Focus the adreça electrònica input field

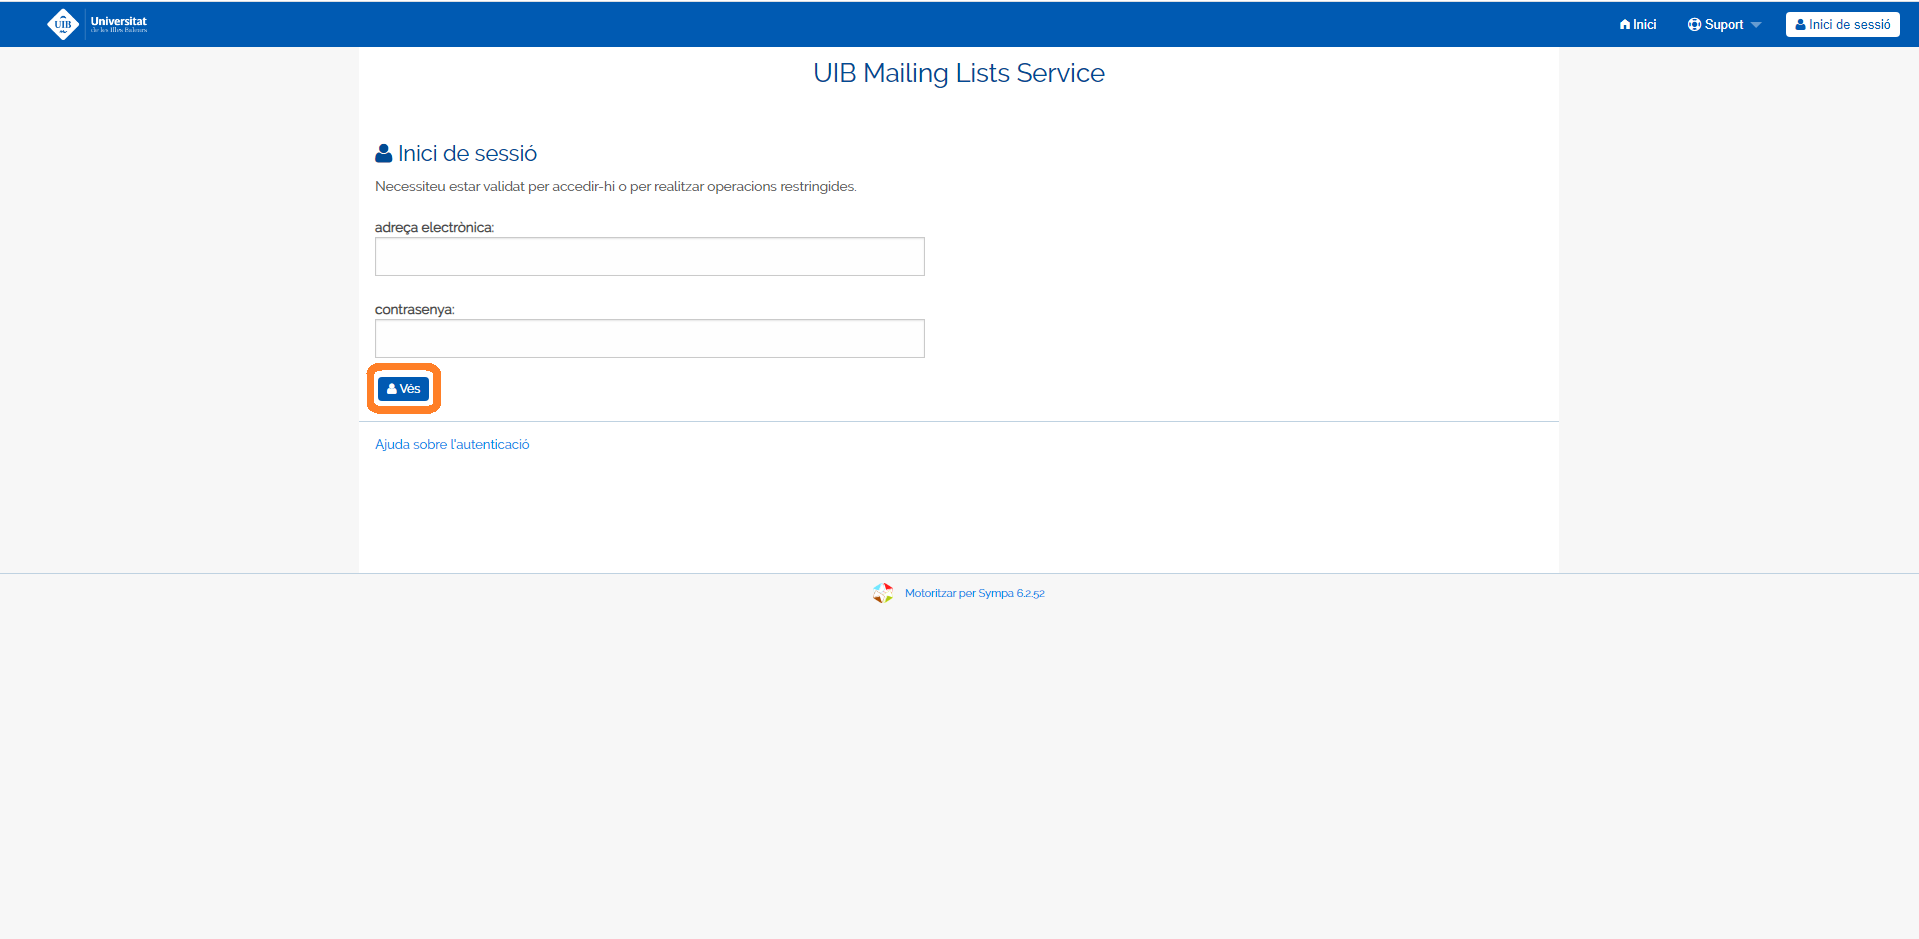pos(649,257)
